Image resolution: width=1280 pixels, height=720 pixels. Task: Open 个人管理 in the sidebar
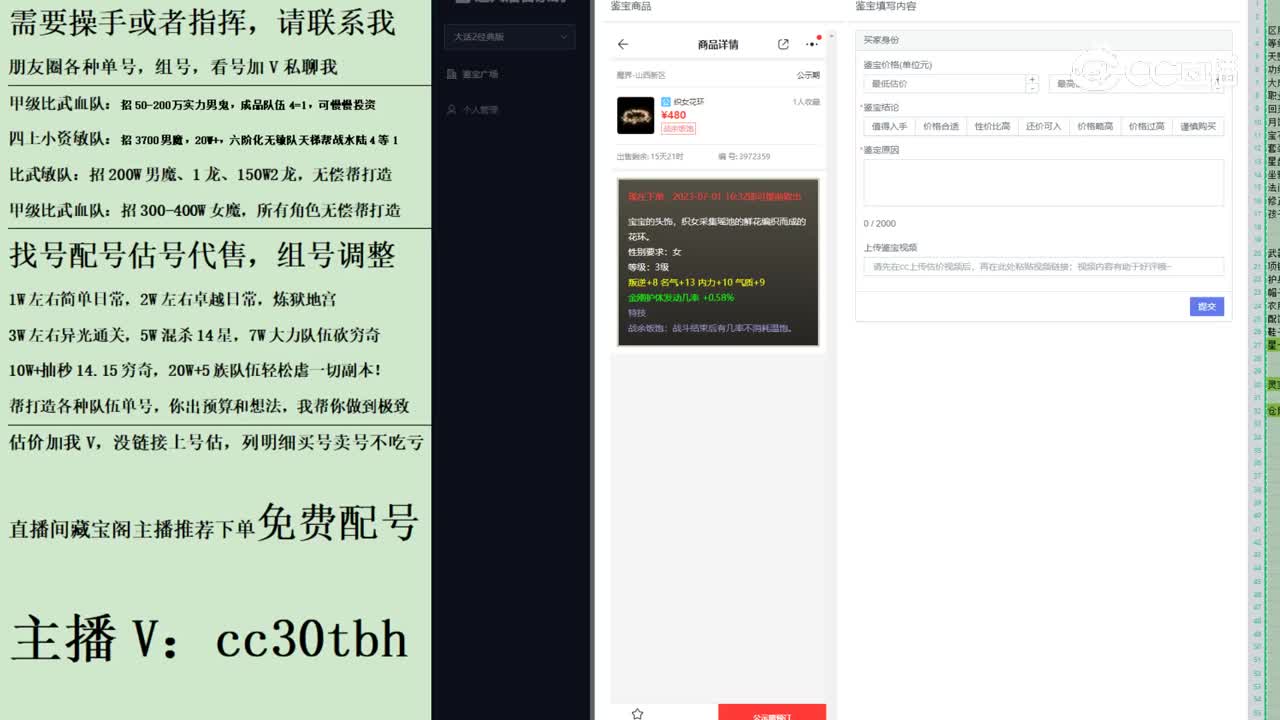pyautogui.click(x=480, y=110)
